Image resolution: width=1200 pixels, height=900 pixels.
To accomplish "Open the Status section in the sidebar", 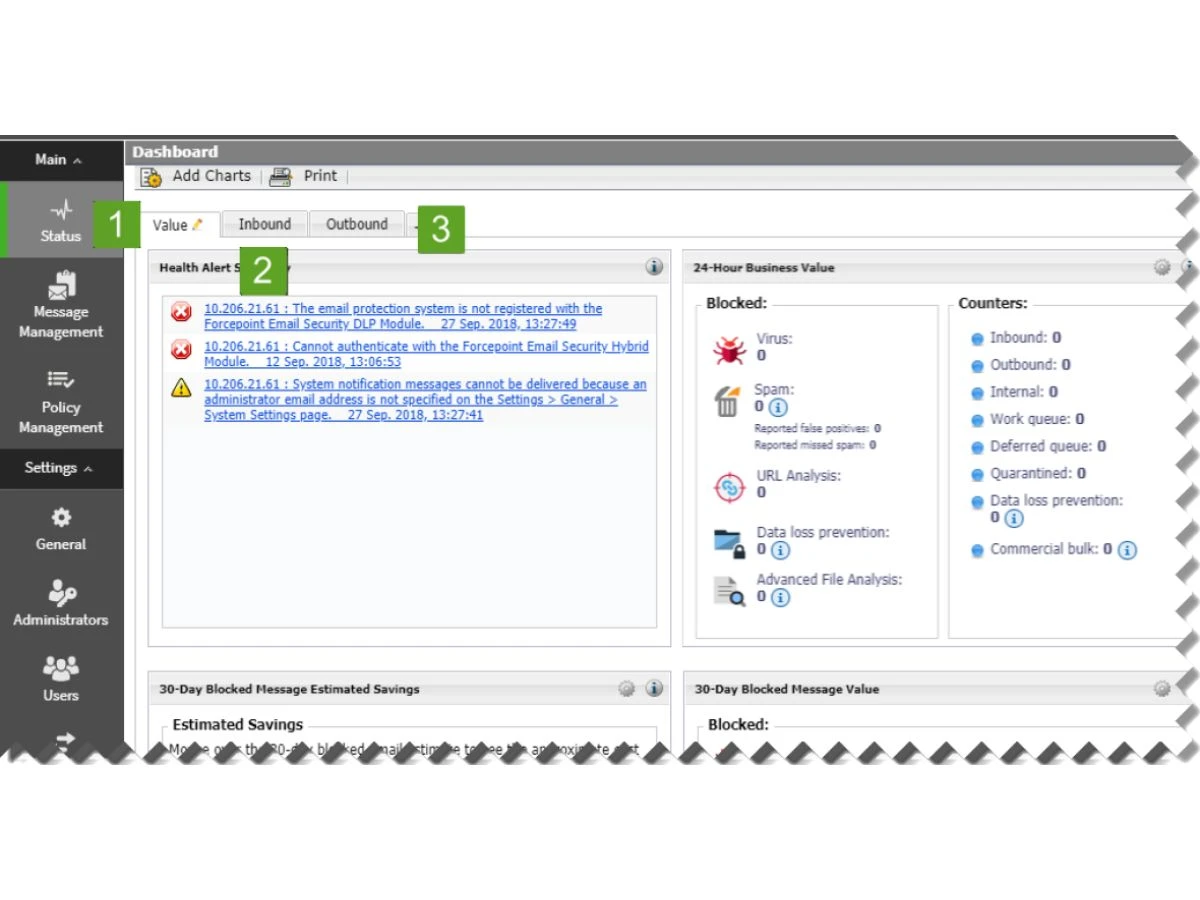I will pyautogui.click(x=61, y=220).
